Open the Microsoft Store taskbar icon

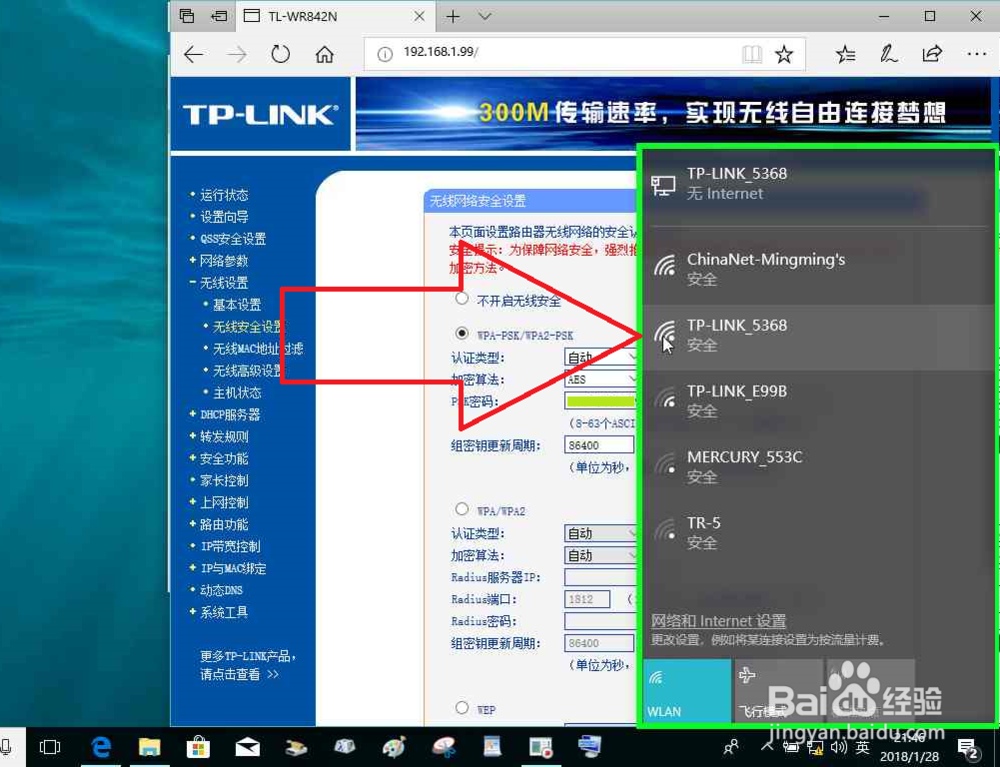click(198, 747)
